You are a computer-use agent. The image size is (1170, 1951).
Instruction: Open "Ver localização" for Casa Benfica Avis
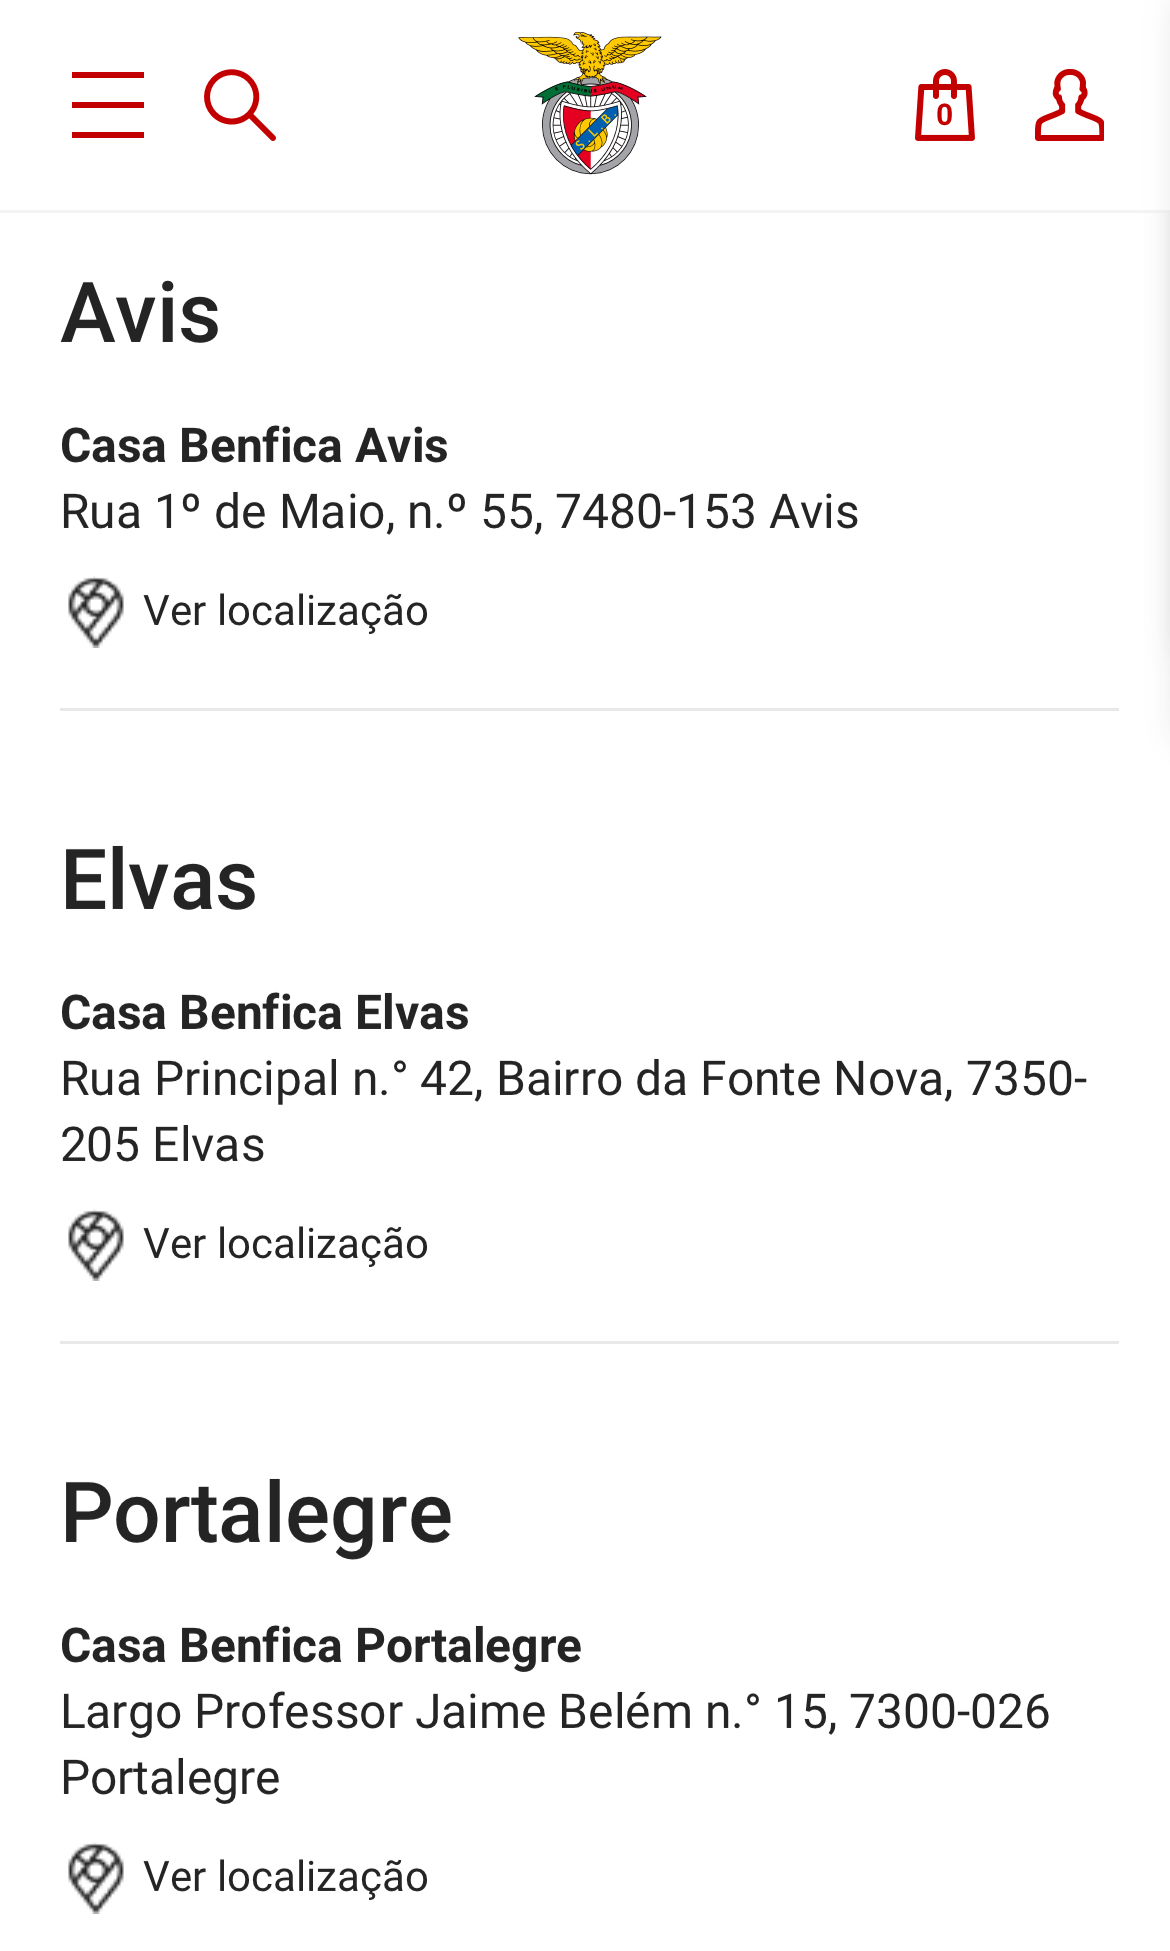click(x=286, y=611)
